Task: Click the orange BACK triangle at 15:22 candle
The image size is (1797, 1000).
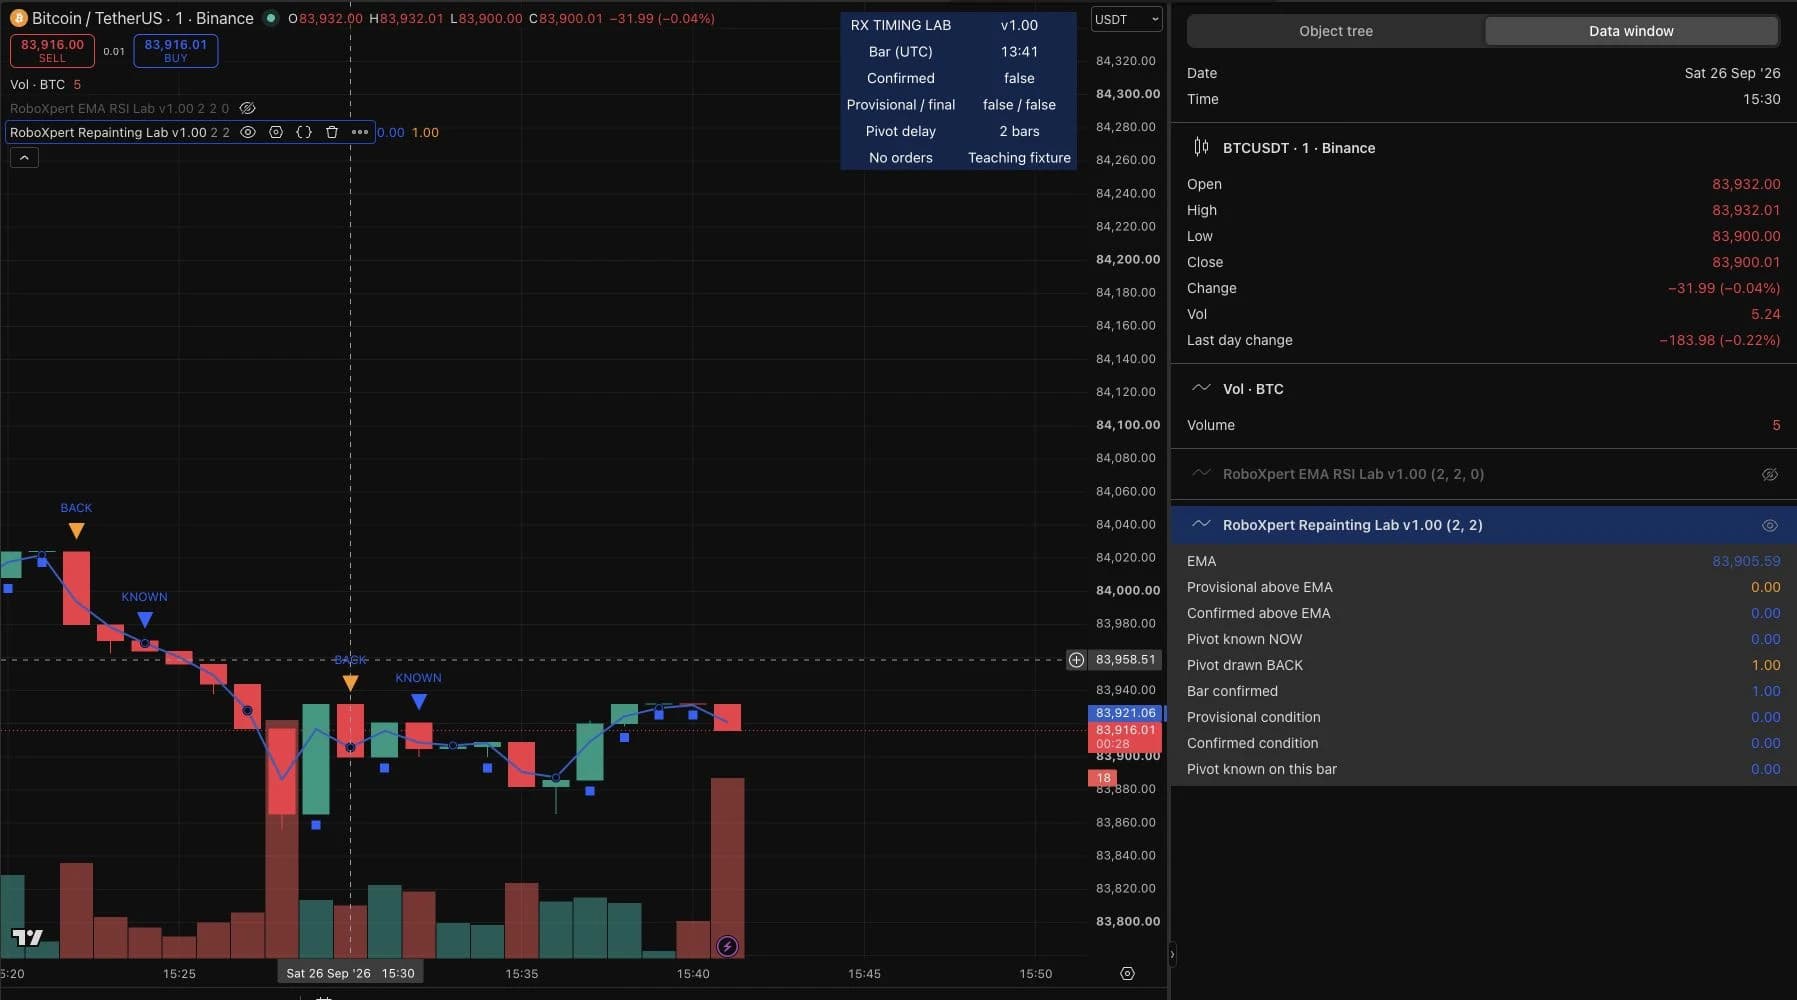Action: click(76, 531)
